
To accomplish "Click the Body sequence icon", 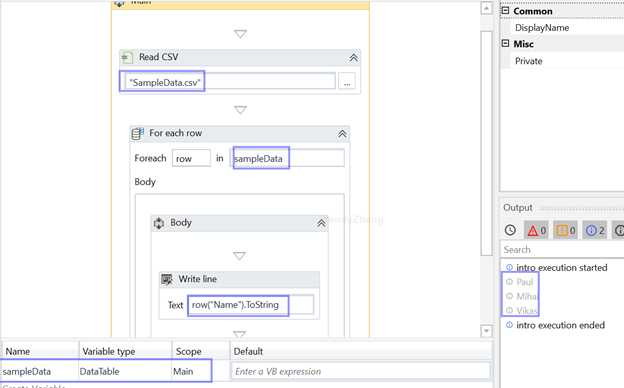I will 159,223.
